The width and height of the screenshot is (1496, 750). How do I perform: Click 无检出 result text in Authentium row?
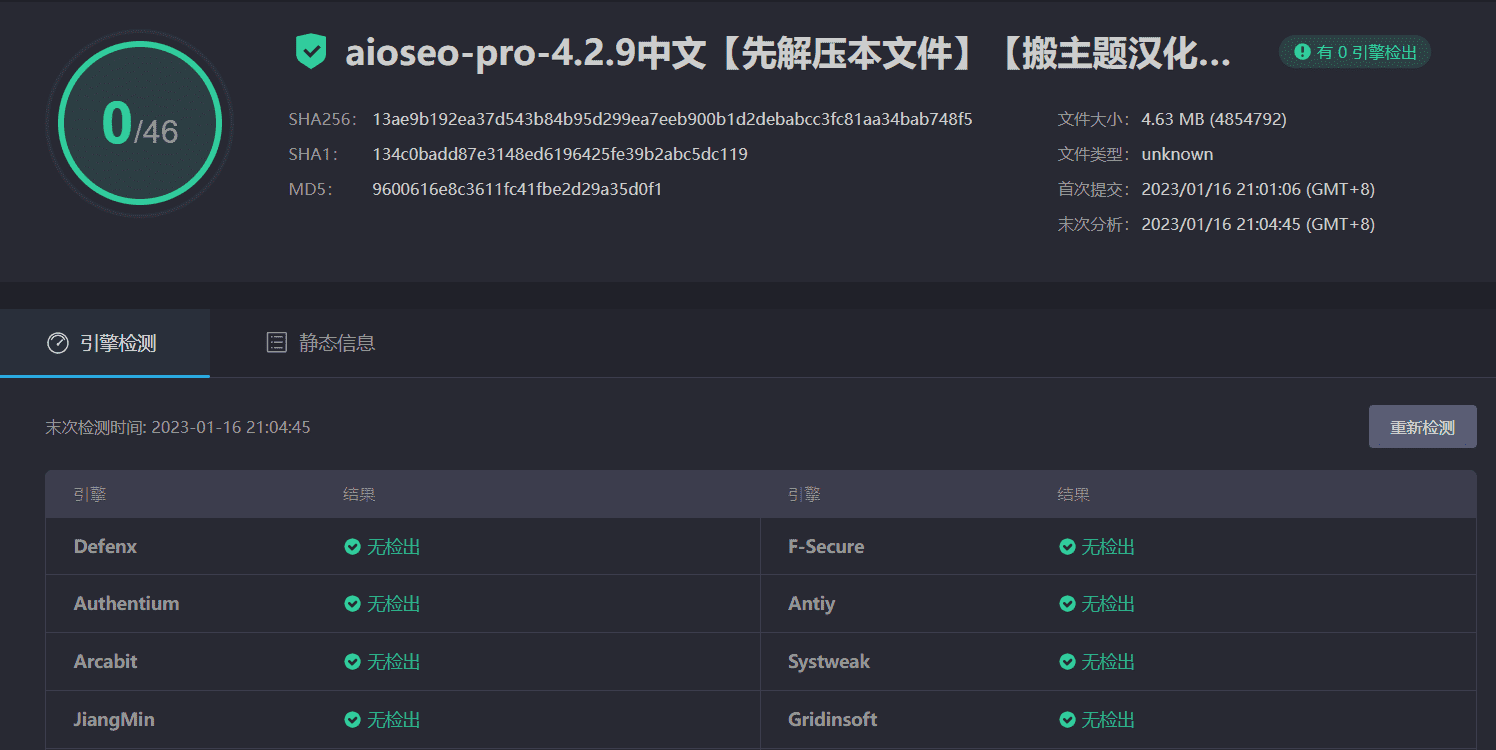(393, 604)
